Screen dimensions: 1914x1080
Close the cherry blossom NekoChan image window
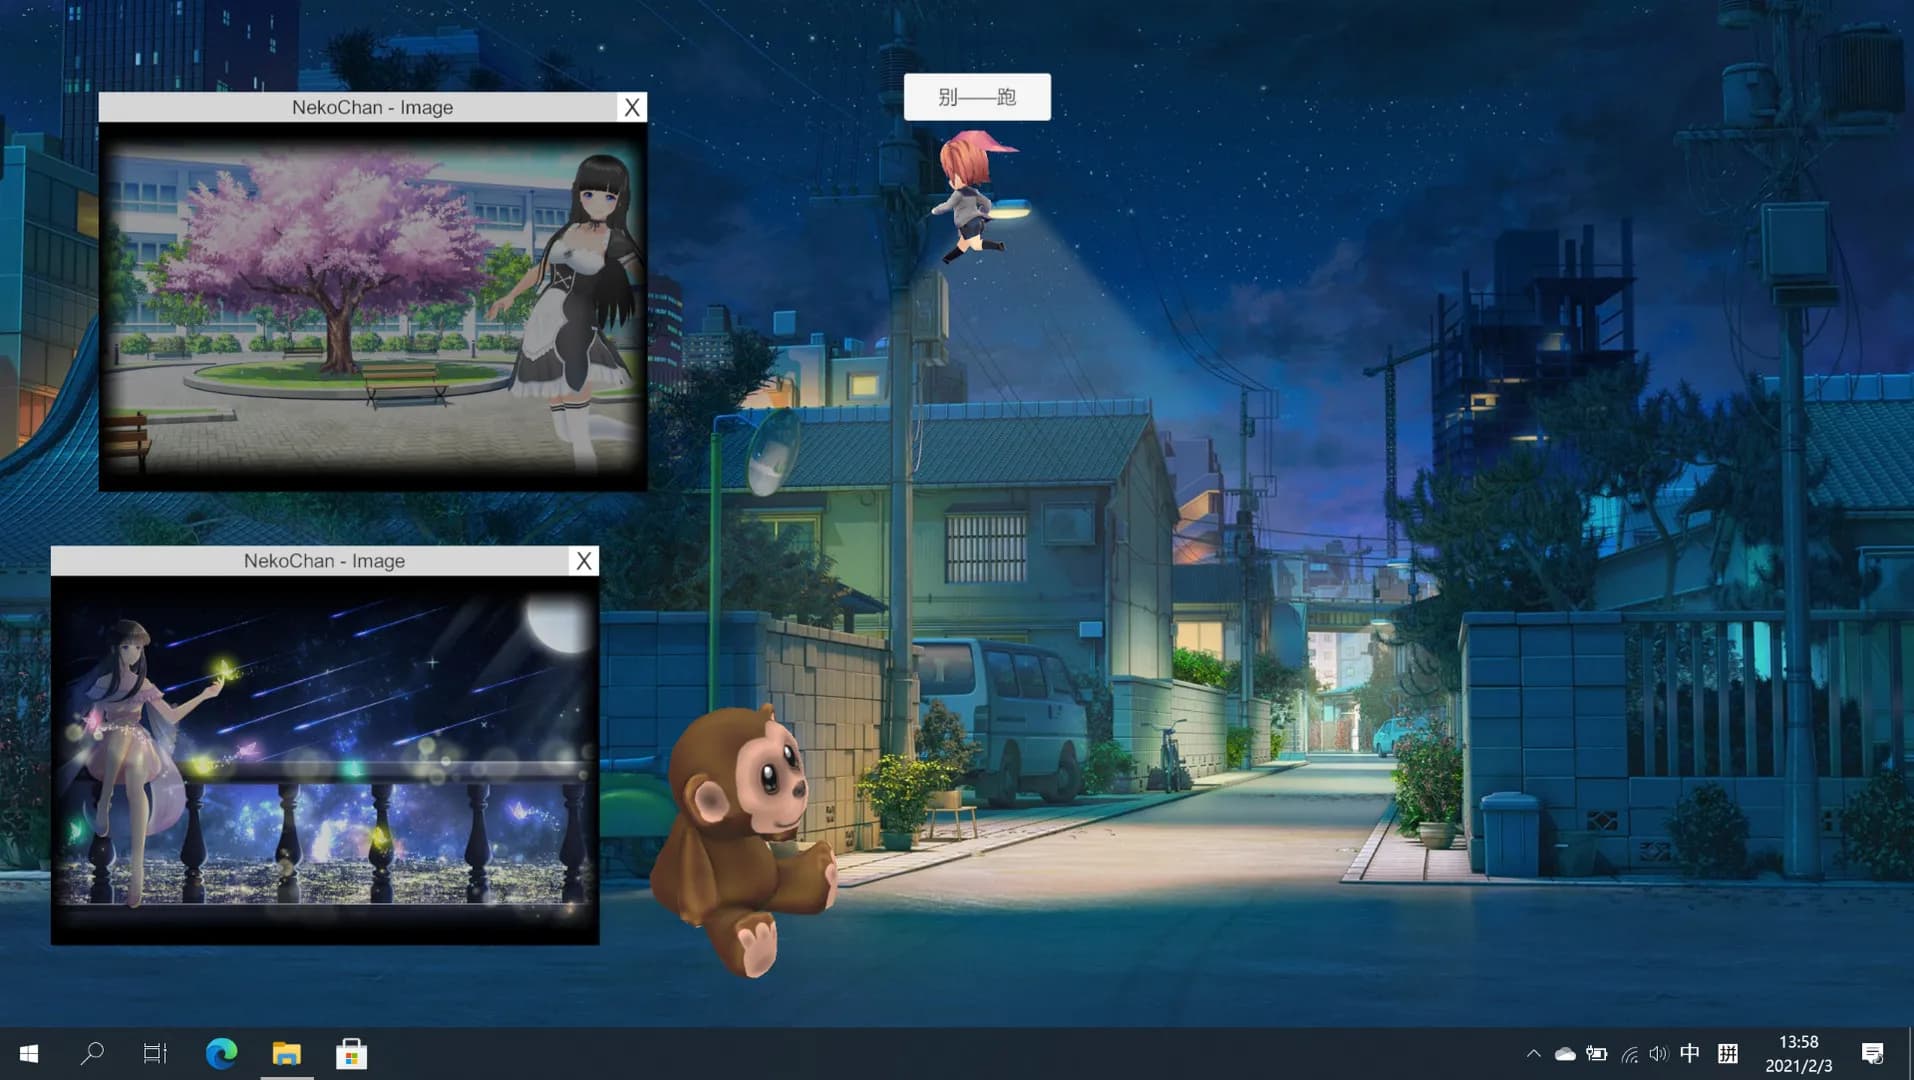632,108
